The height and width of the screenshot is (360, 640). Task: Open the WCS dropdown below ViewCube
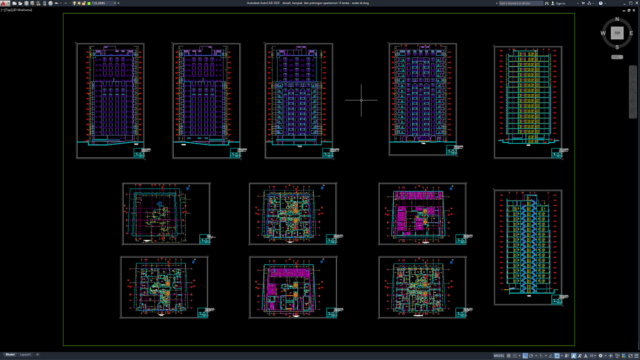617,57
